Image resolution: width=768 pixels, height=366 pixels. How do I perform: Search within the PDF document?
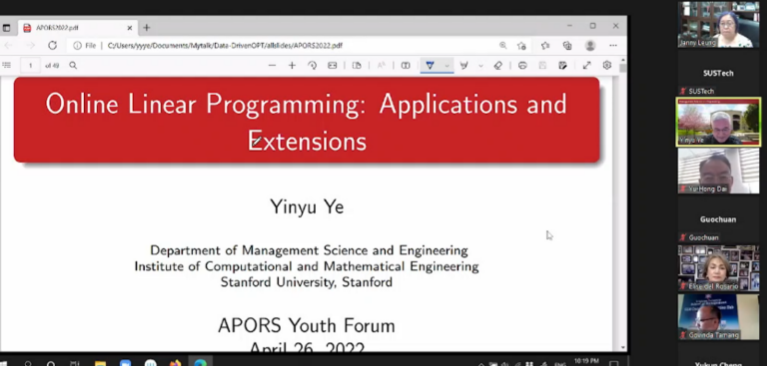[x=73, y=65]
